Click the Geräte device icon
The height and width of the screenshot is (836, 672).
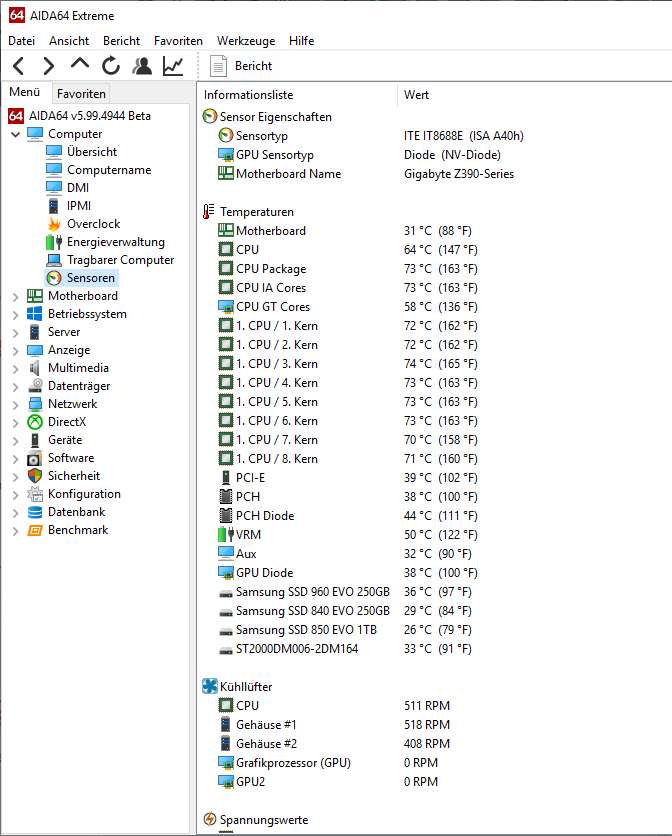(x=35, y=440)
